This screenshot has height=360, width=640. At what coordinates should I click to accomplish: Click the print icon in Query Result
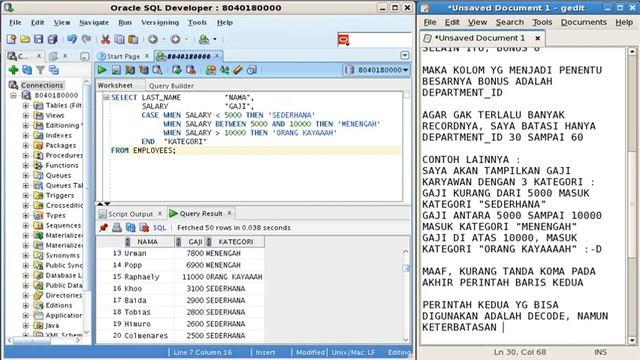click(x=117, y=227)
